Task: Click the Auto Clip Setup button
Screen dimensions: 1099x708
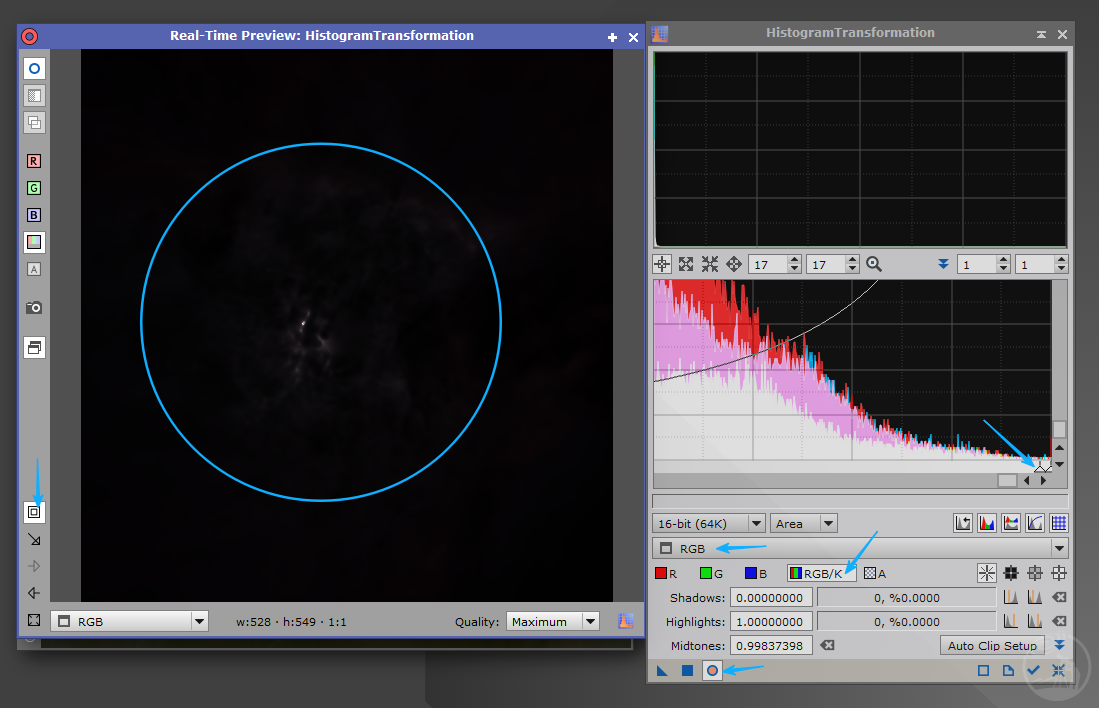Action: [x=992, y=646]
